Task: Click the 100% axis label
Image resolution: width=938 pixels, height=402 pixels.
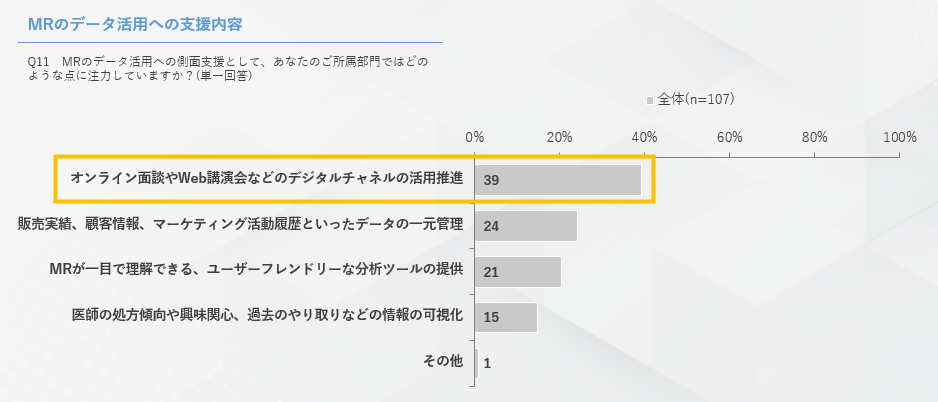Action: [x=899, y=137]
